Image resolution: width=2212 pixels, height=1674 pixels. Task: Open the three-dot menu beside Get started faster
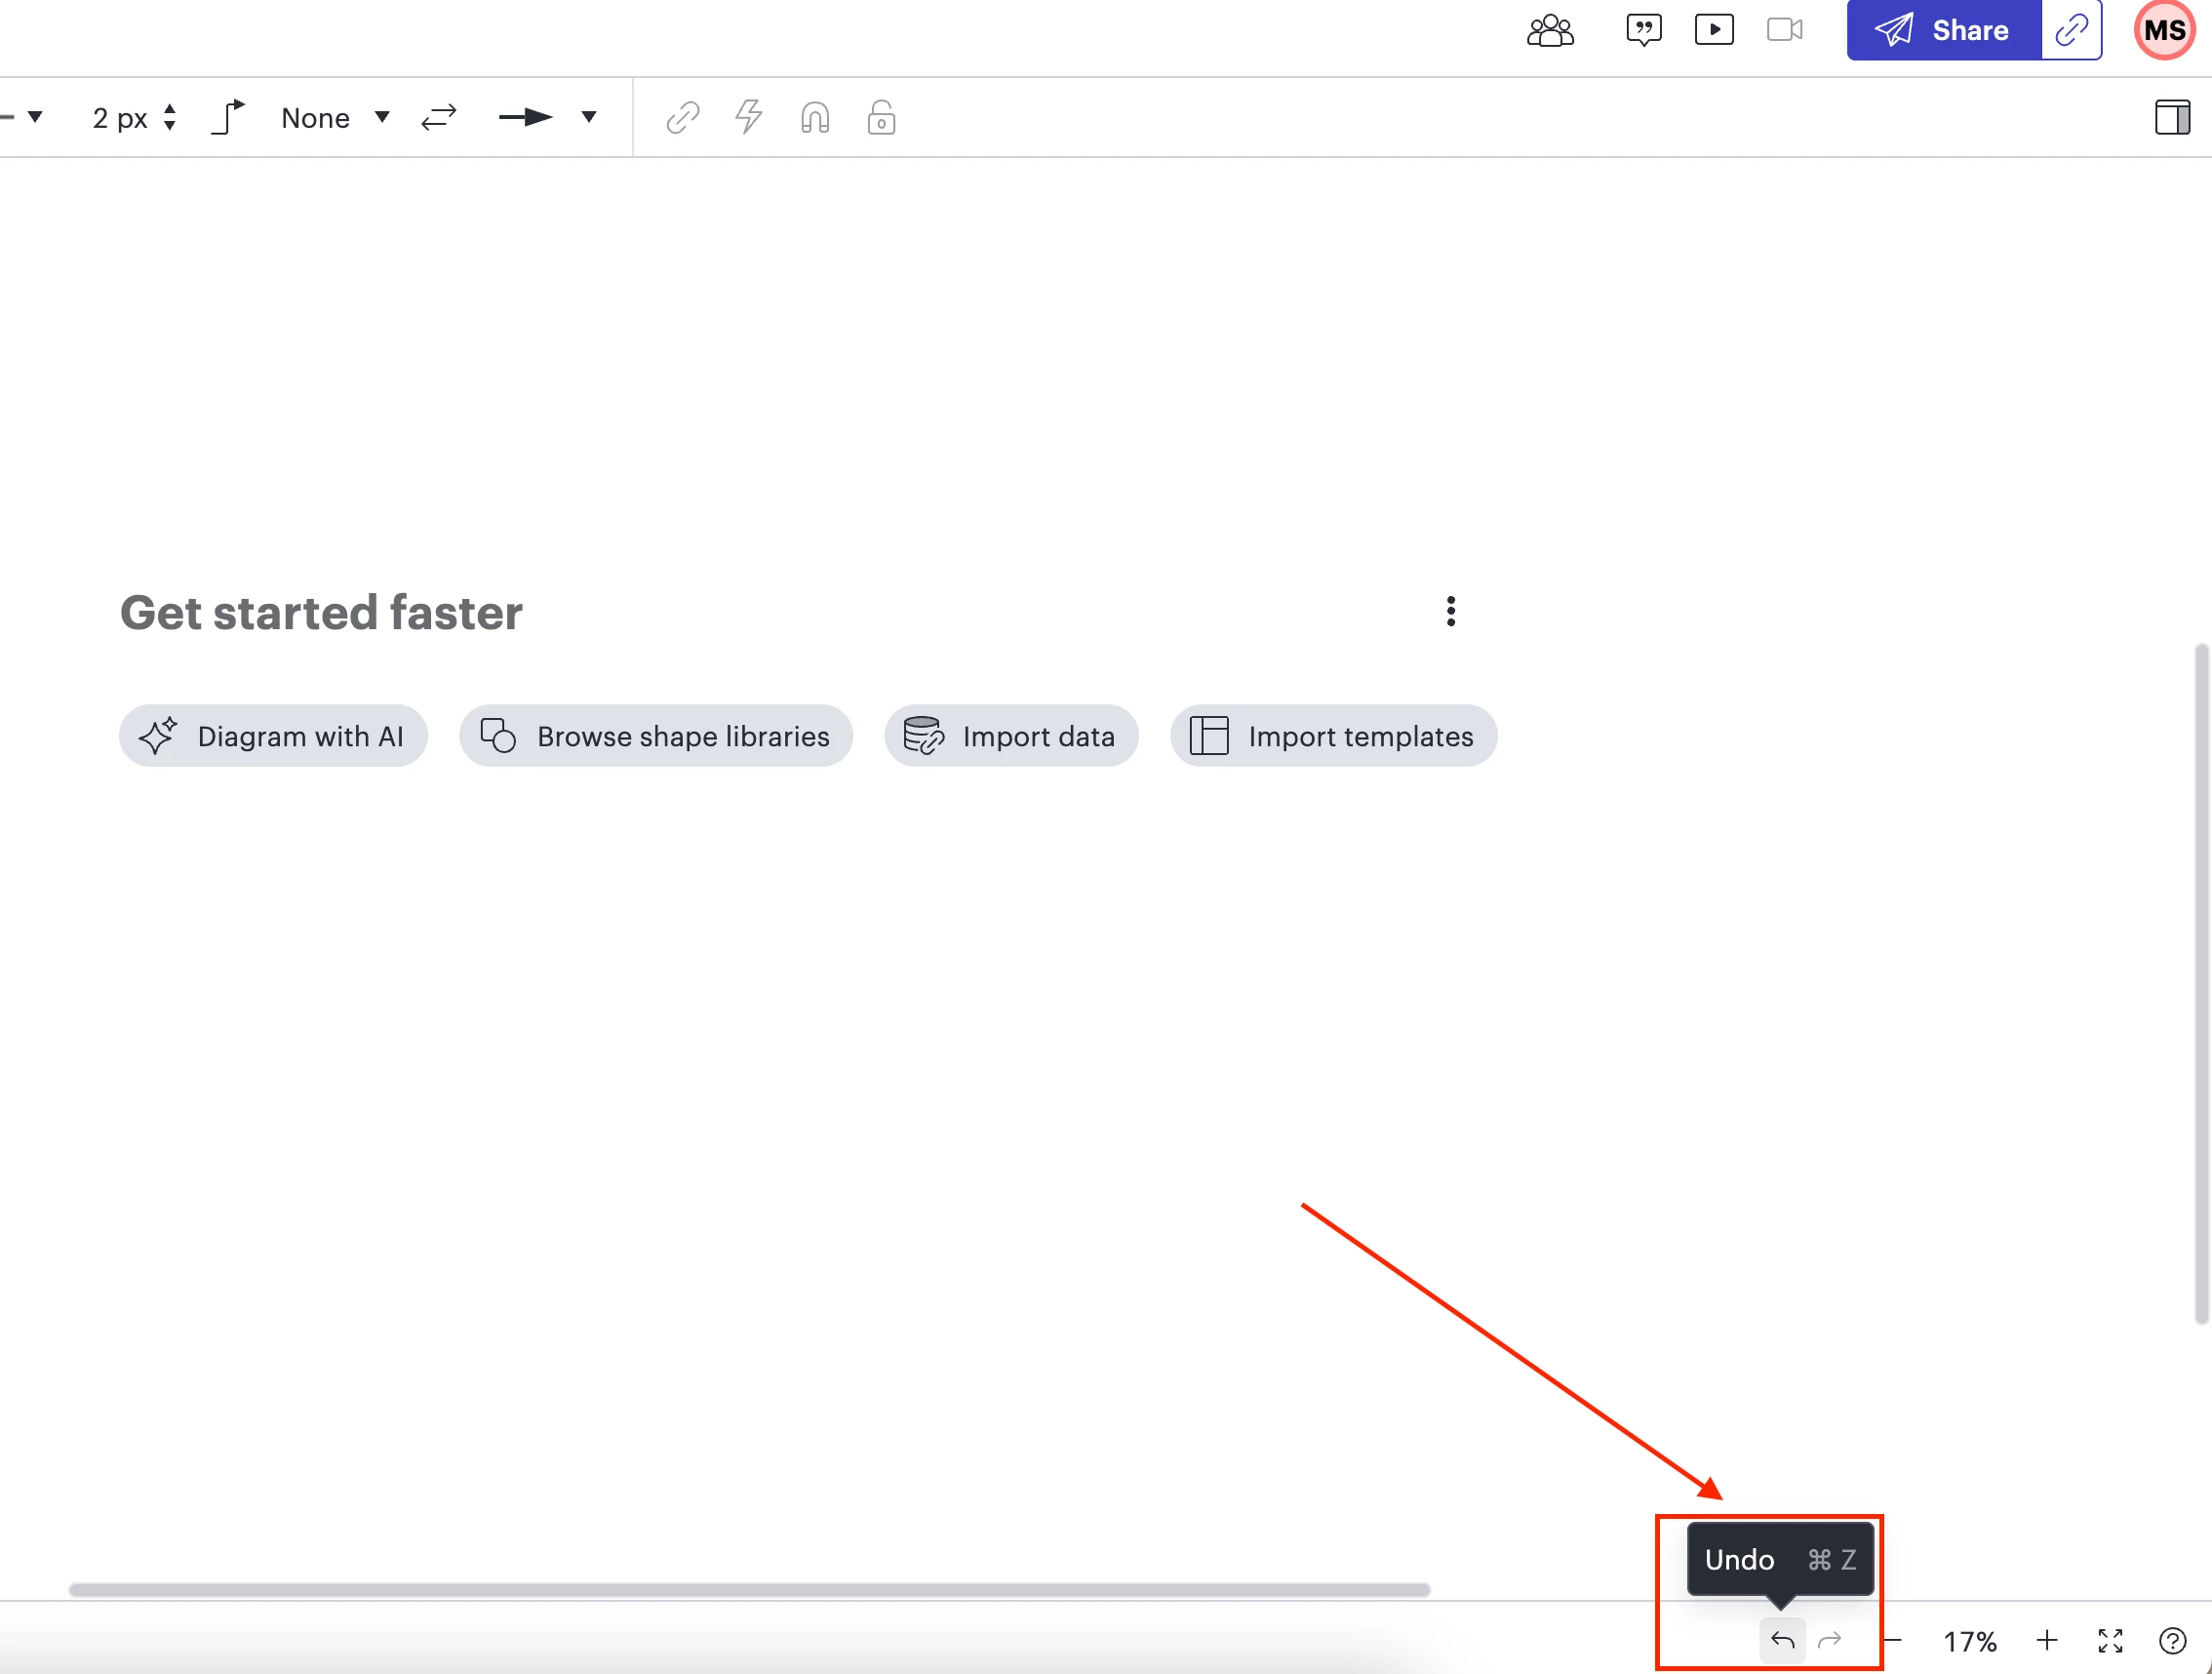point(1451,611)
